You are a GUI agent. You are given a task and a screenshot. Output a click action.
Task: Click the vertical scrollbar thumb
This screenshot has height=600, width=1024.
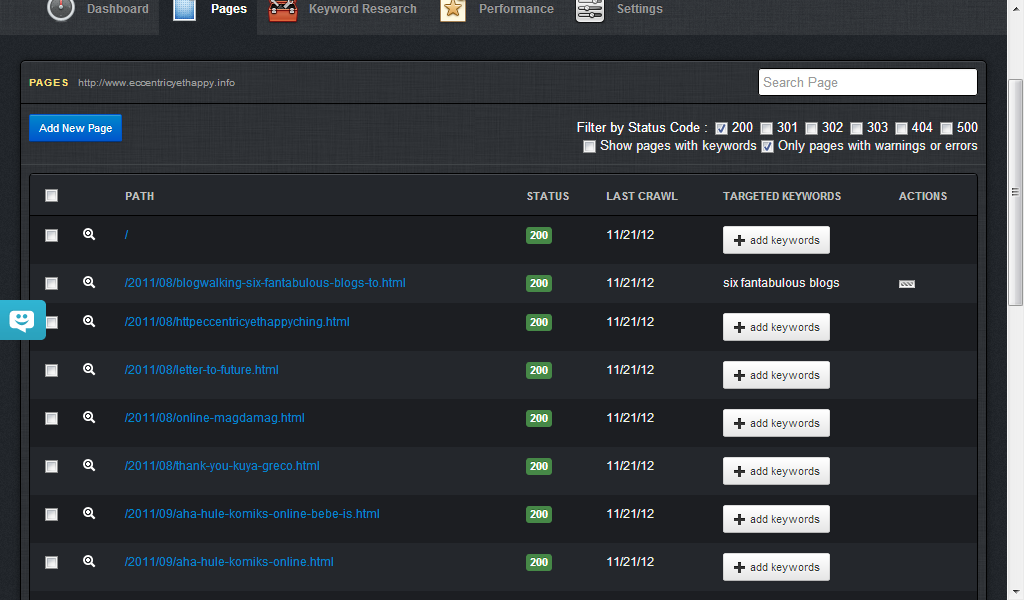pyautogui.click(x=1015, y=192)
